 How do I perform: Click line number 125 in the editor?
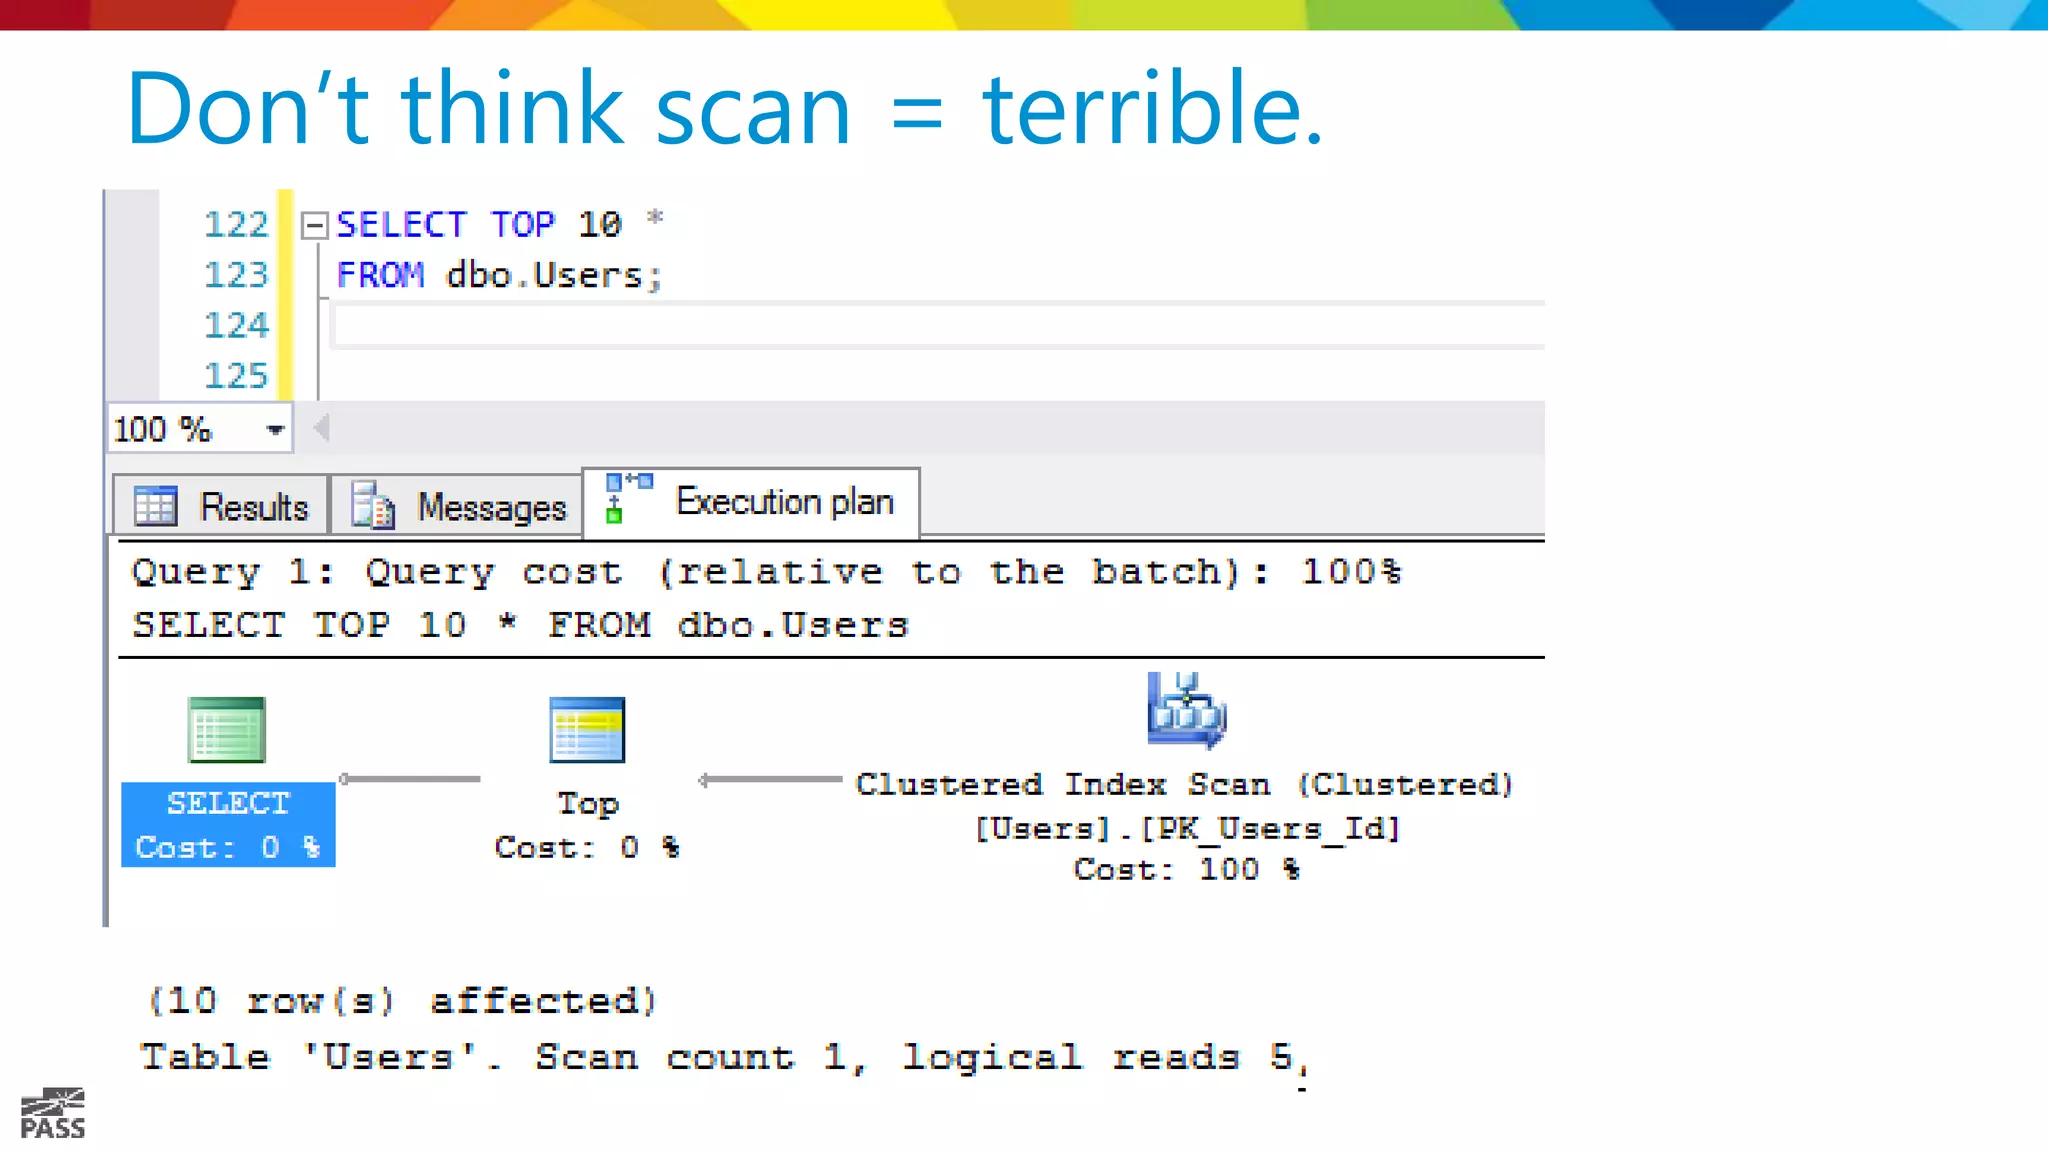coord(236,375)
